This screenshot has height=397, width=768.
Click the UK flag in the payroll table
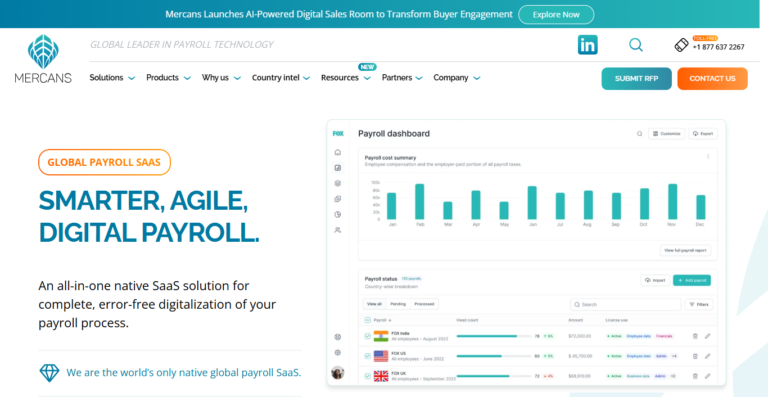[x=381, y=376]
